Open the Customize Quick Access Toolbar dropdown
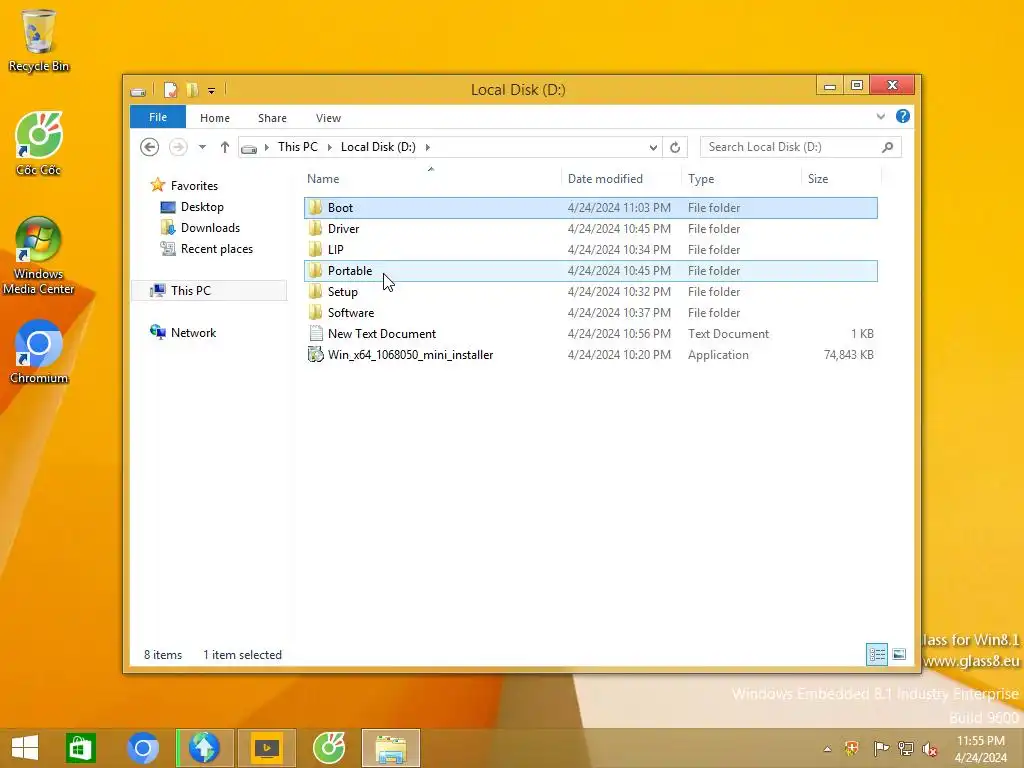 click(x=212, y=91)
